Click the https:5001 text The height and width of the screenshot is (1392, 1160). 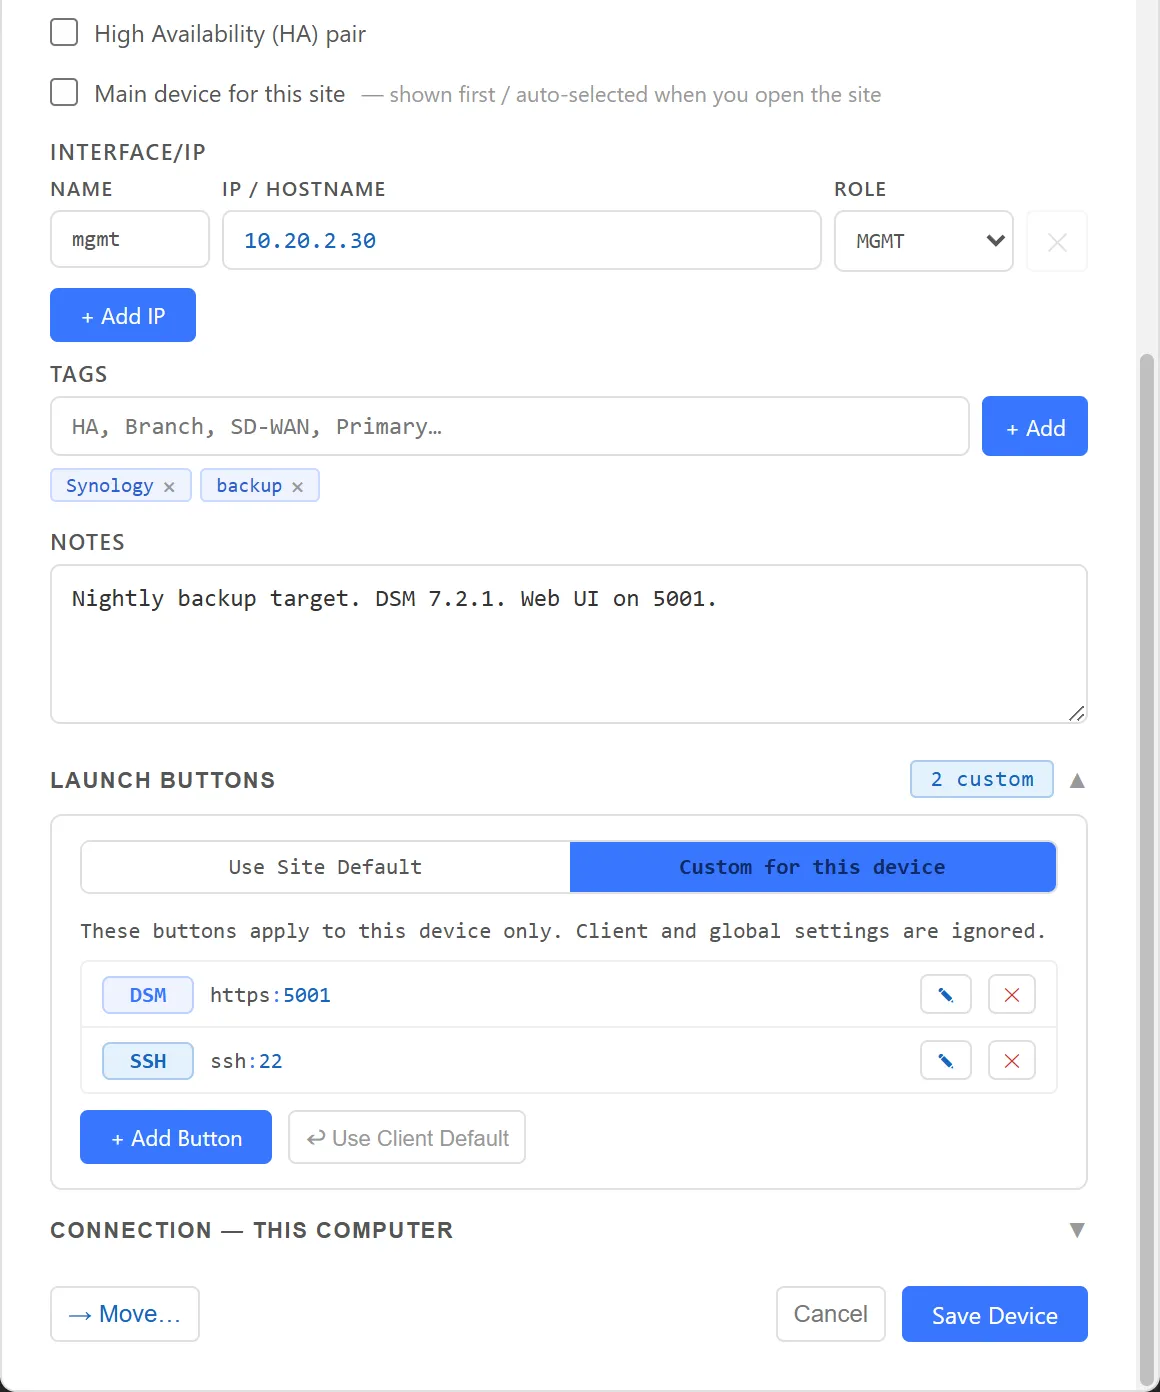pyautogui.click(x=270, y=995)
